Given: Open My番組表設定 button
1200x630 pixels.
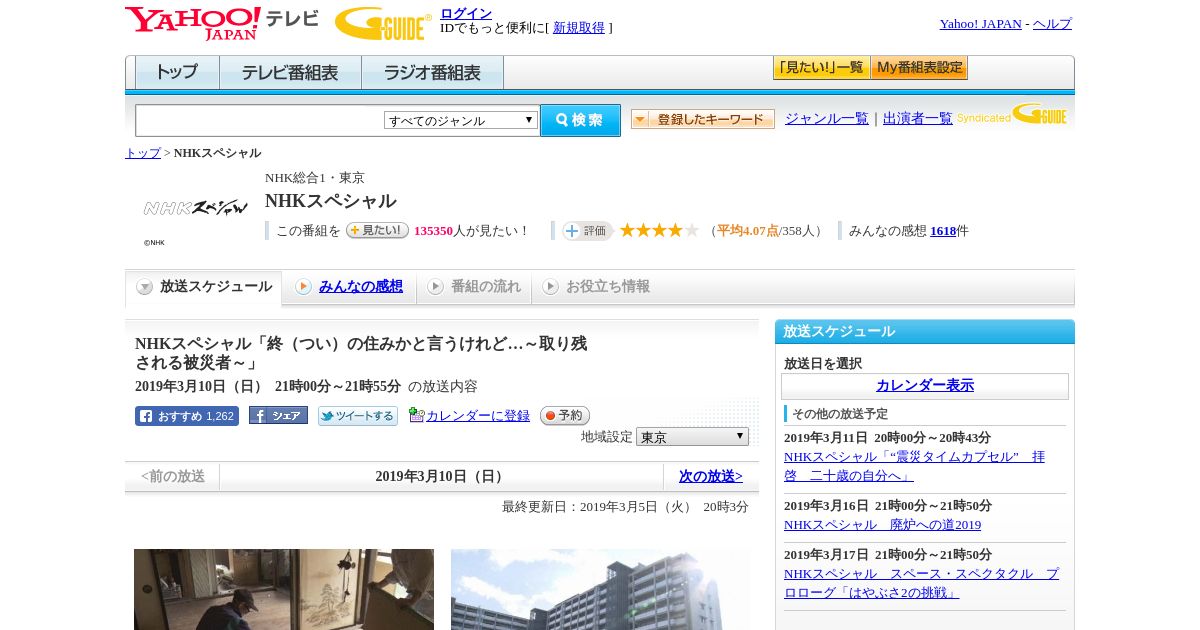Looking at the screenshot, I should coord(919,68).
